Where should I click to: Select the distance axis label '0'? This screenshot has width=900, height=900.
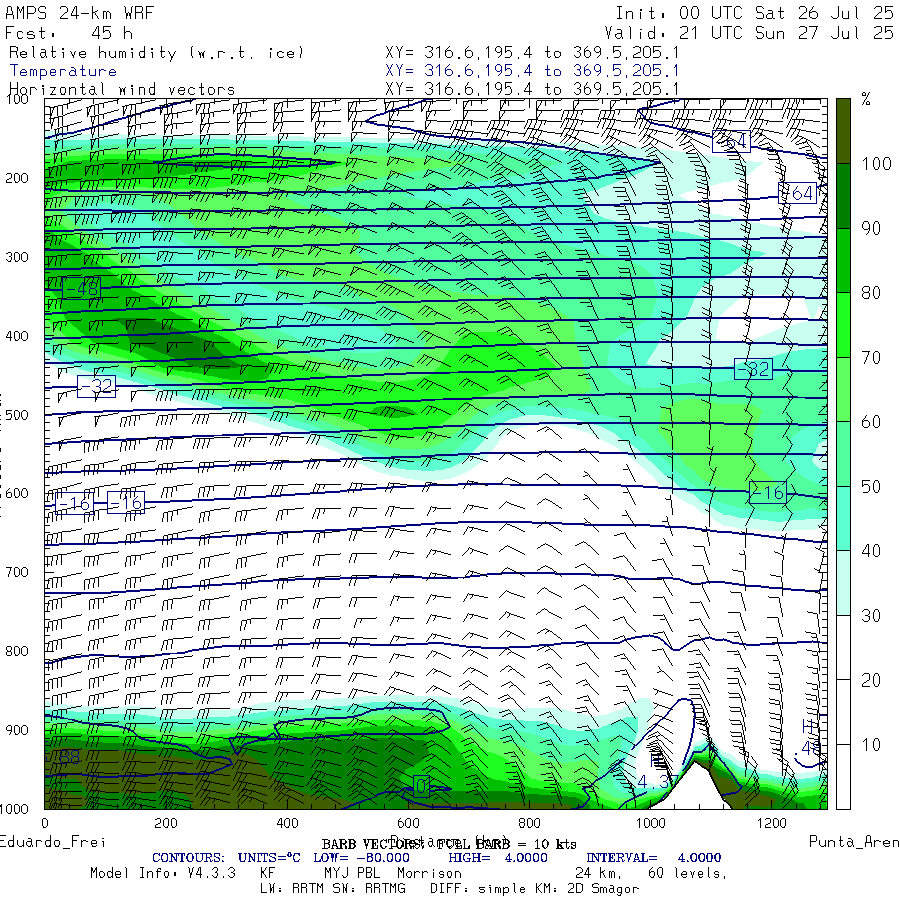(x=45, y=824)
